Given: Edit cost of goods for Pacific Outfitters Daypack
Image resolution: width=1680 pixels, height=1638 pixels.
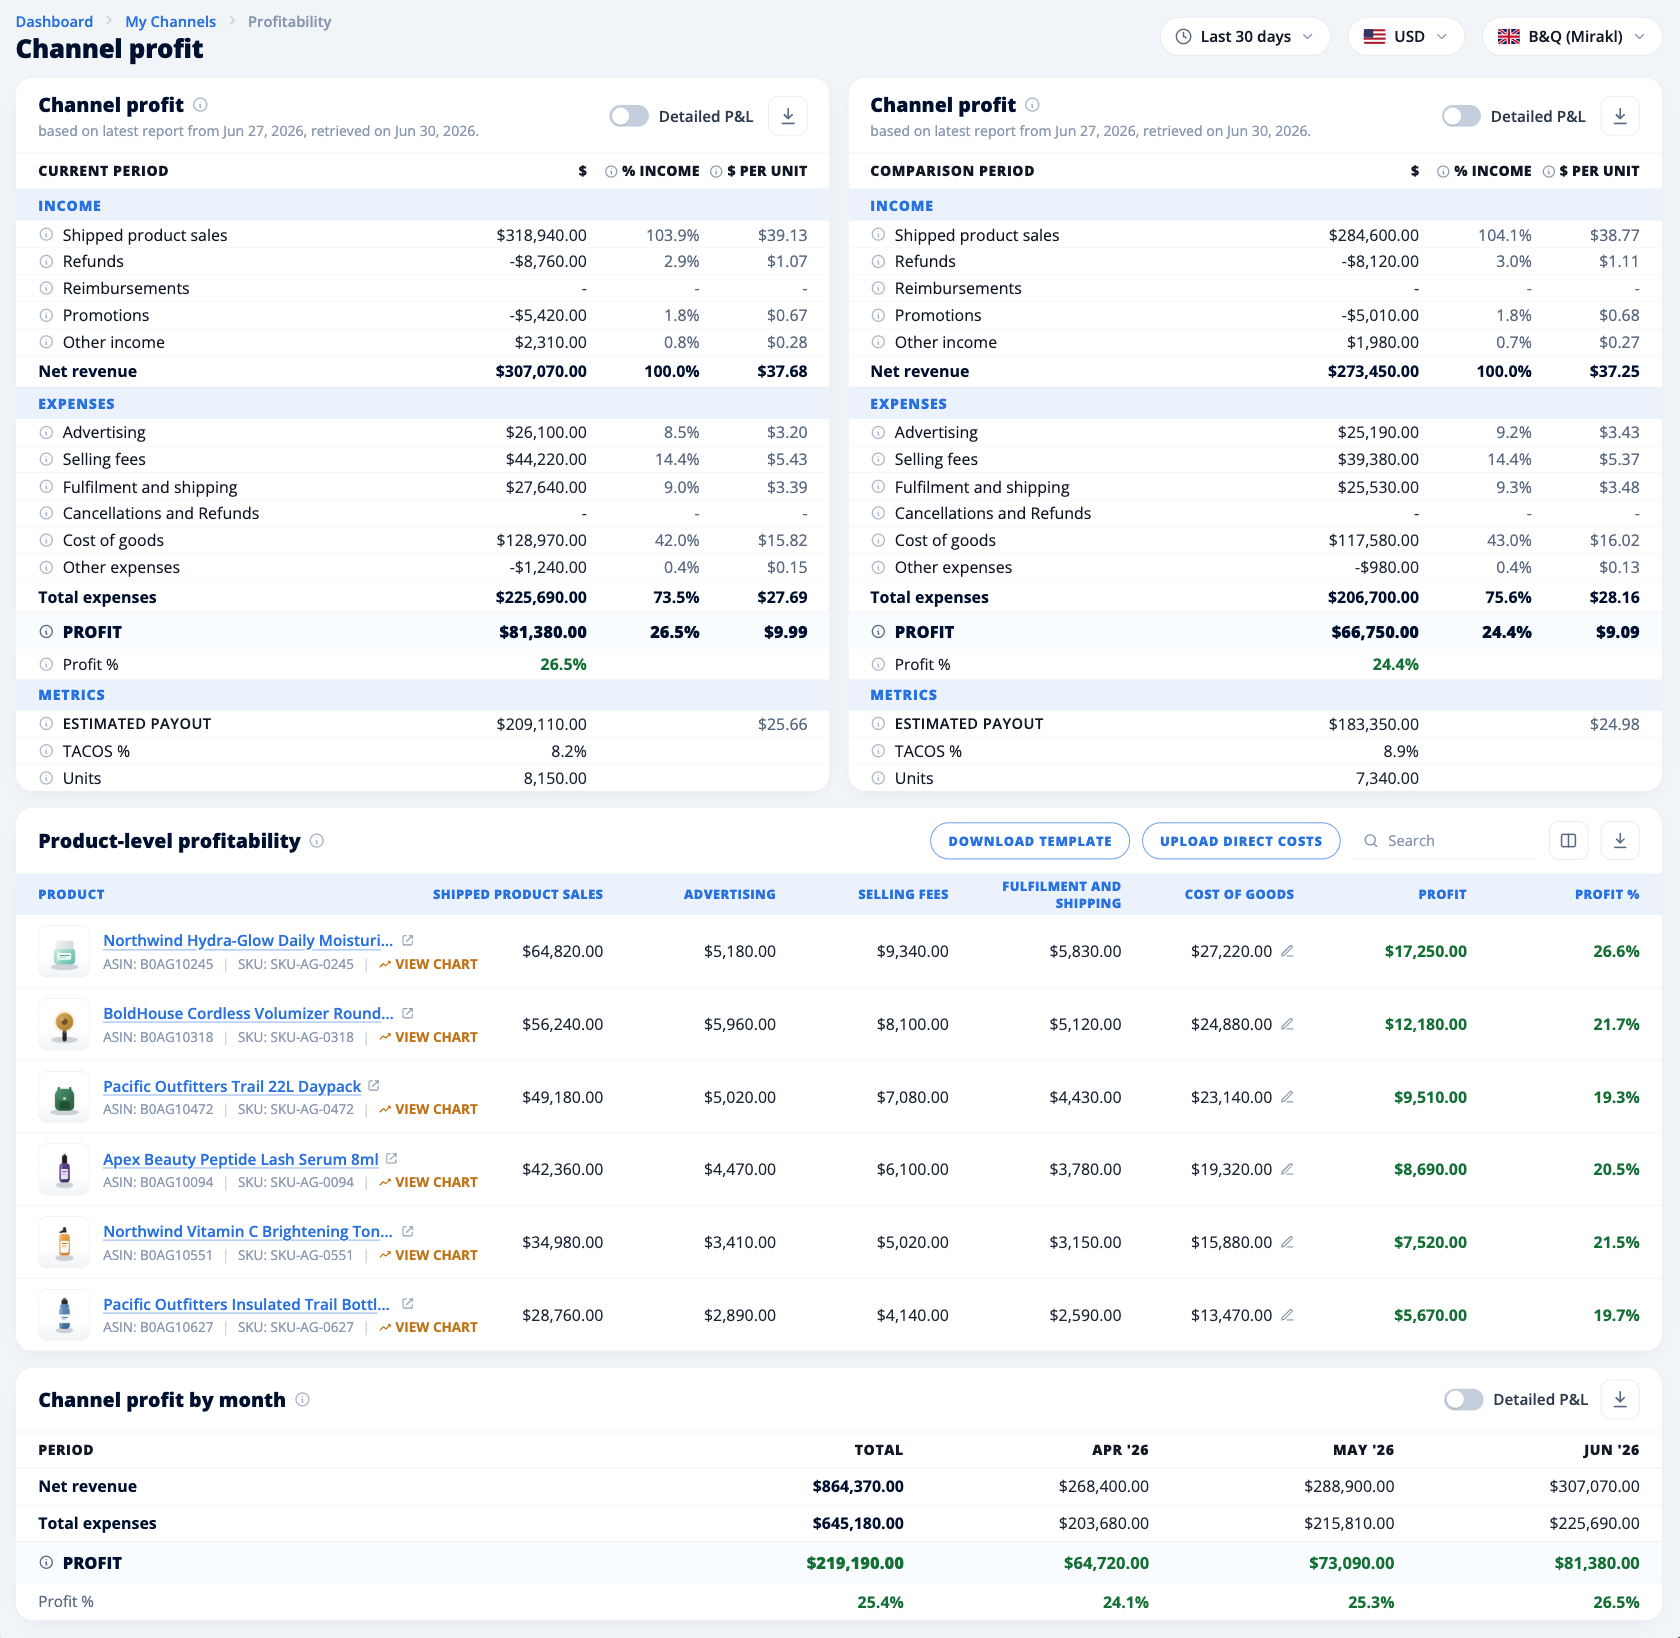Looking at the screenshot, I should (1287, 1097).
